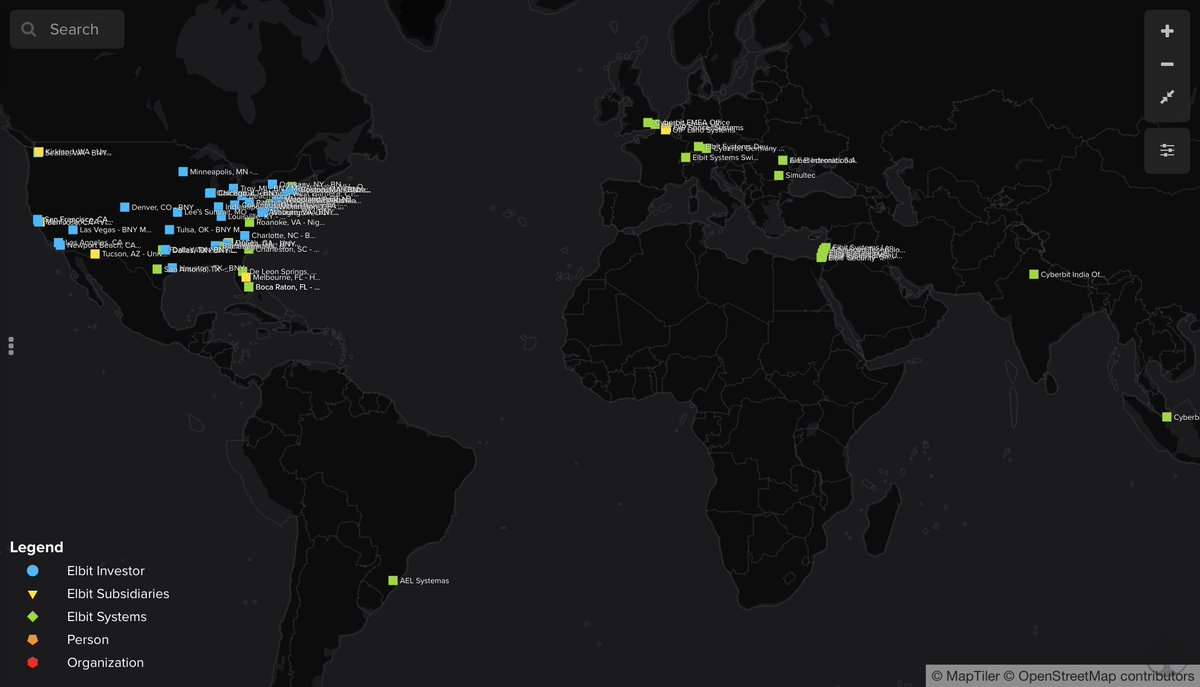Screen dimensions: 1200x687
Task: Click the orange Person legend icon
Action: [x=33, y=640]
